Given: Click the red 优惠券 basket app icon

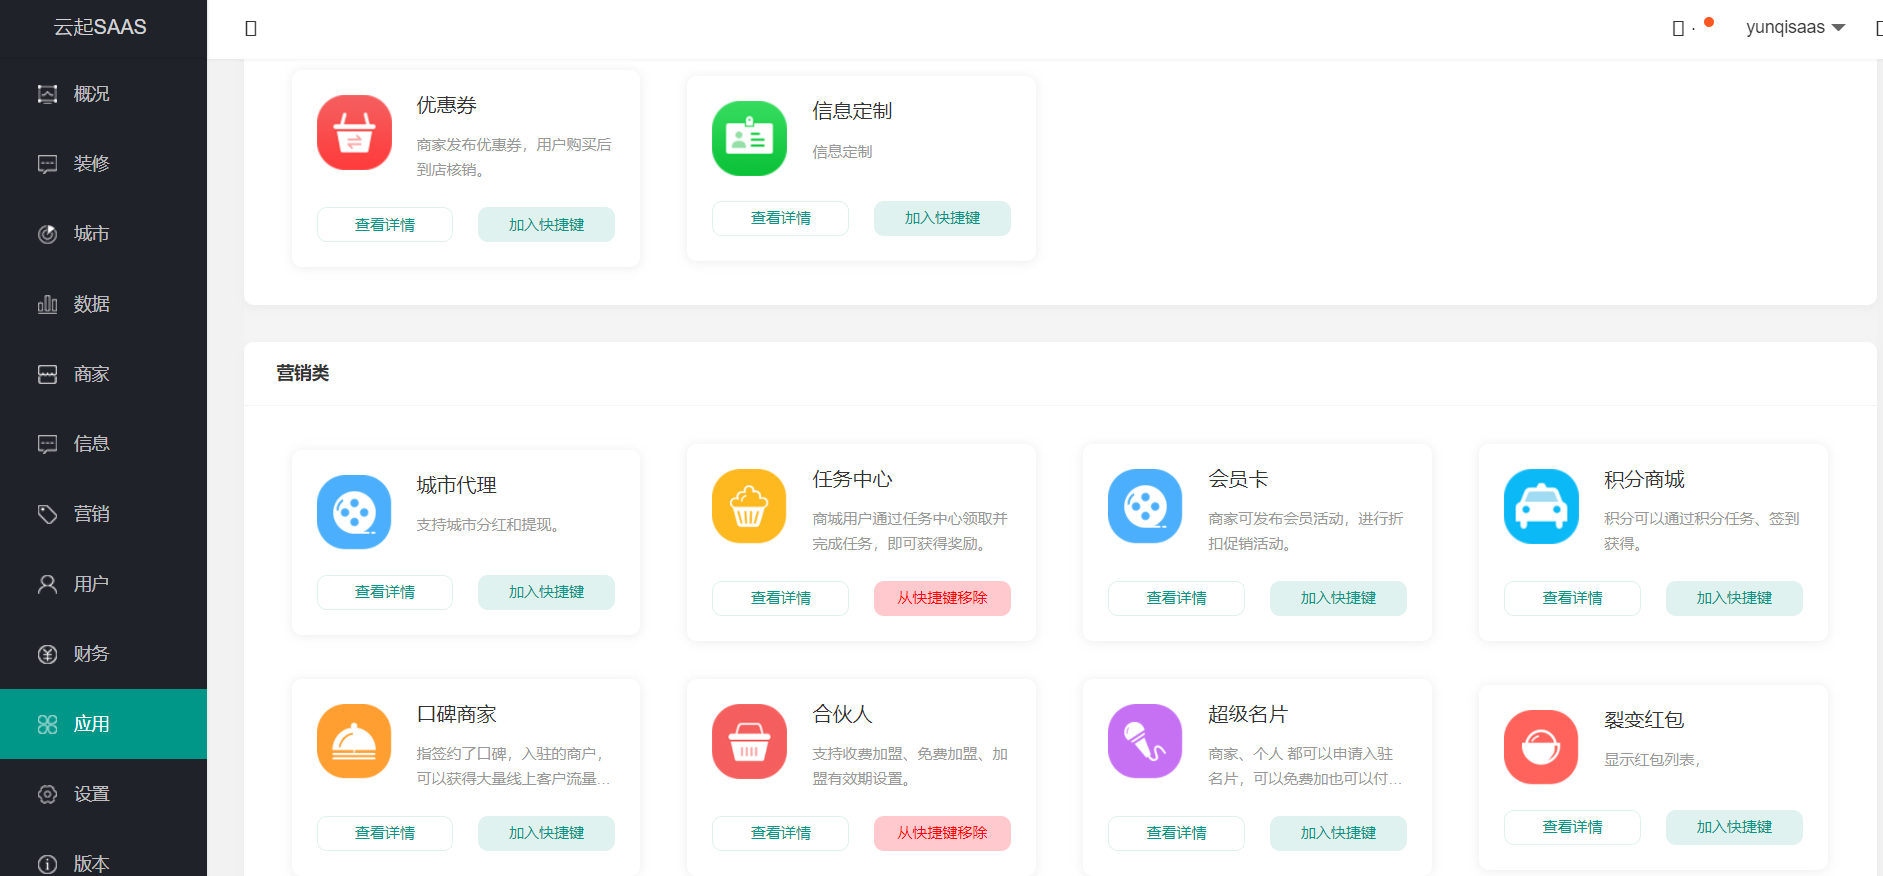Looking at the screenshot, I should [x=354, y=132].
